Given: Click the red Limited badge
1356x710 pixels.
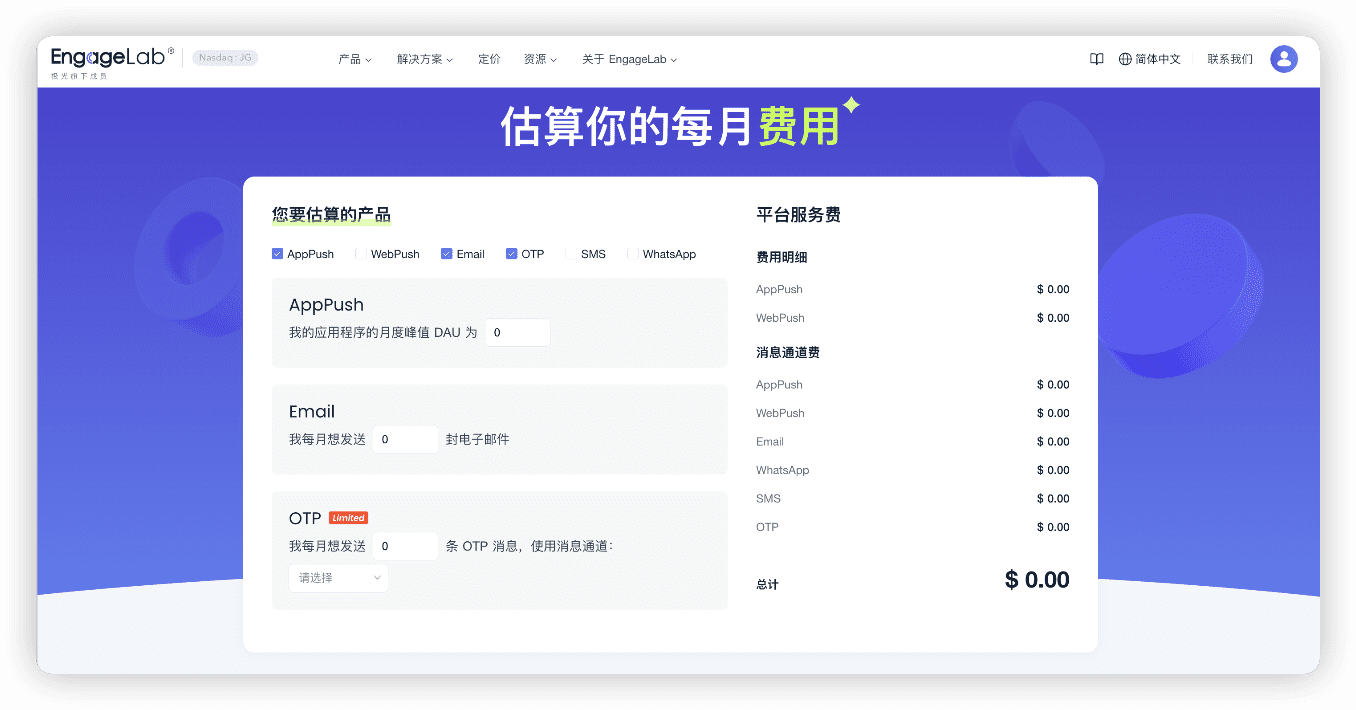Looking at the screenshot, I should [348, 518].
